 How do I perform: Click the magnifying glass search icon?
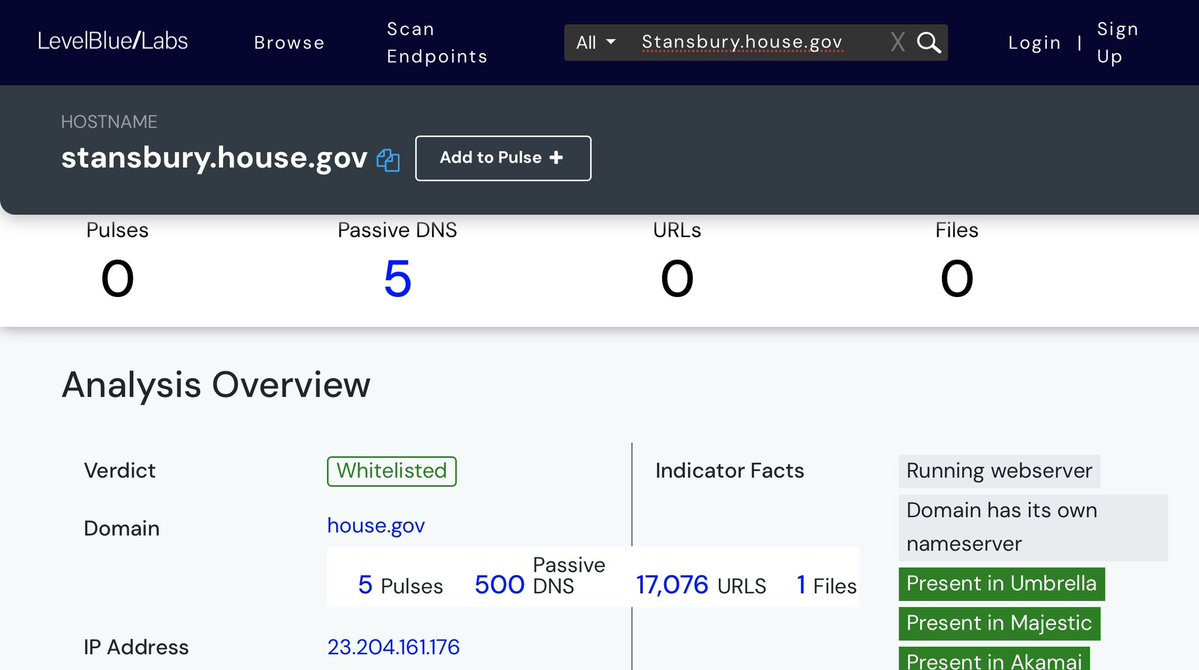929,42
